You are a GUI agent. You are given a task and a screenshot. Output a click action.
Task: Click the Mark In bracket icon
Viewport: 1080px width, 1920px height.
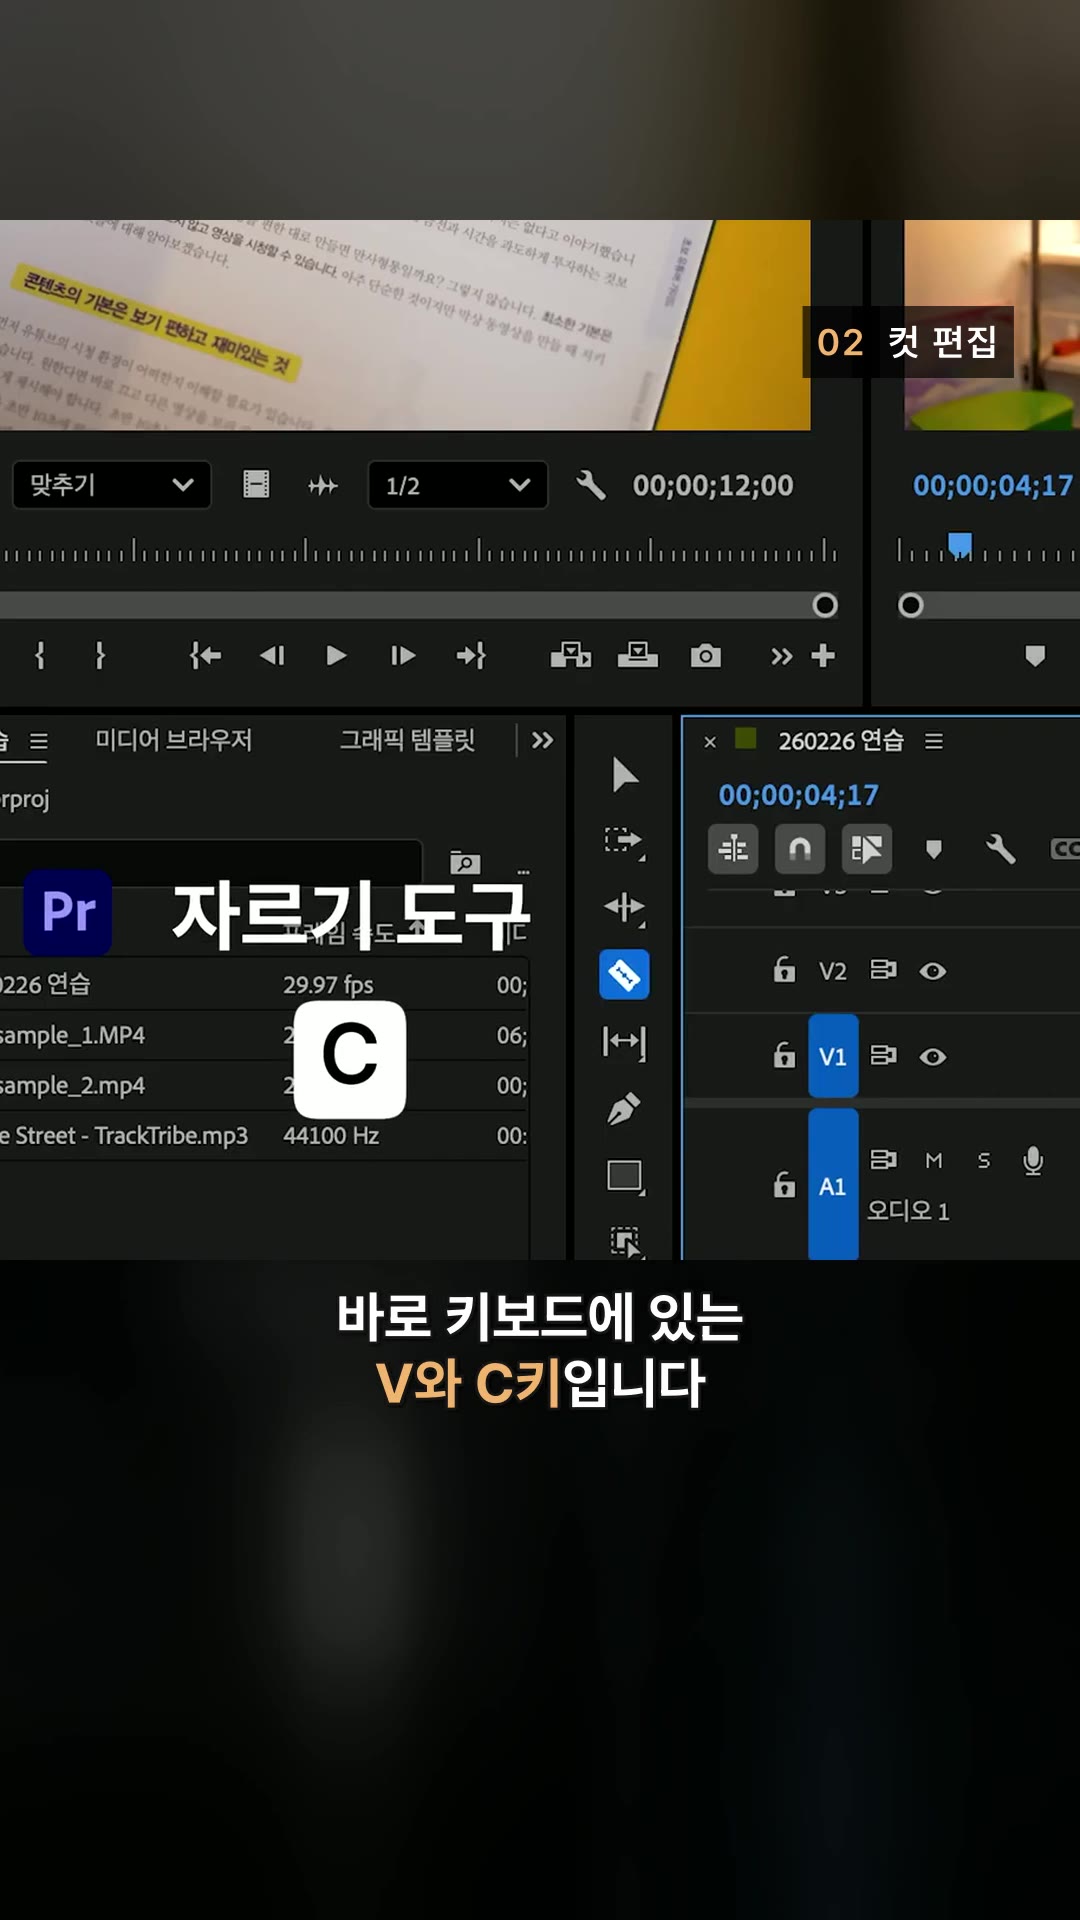tap(40, 655)
